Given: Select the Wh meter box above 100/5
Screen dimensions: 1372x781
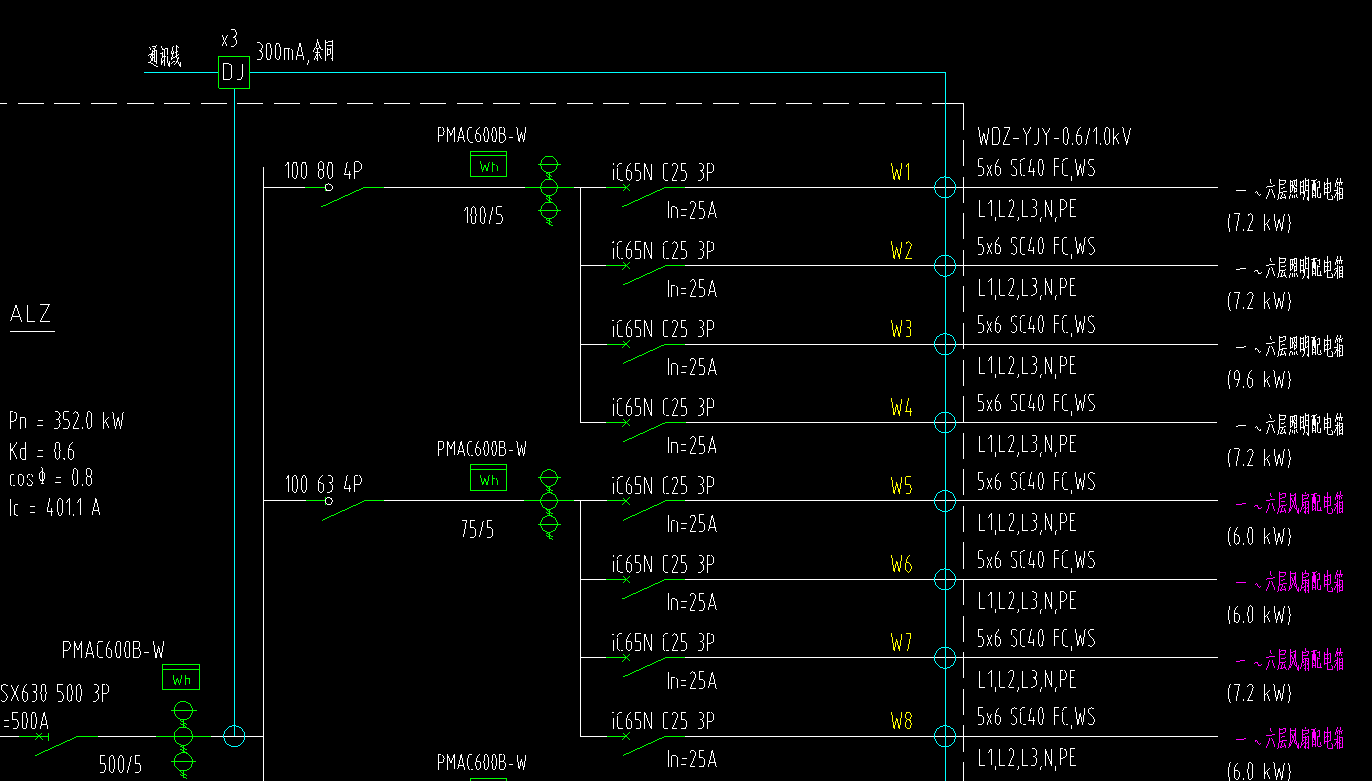Looking at the screenshot, I should click(488, 165).
